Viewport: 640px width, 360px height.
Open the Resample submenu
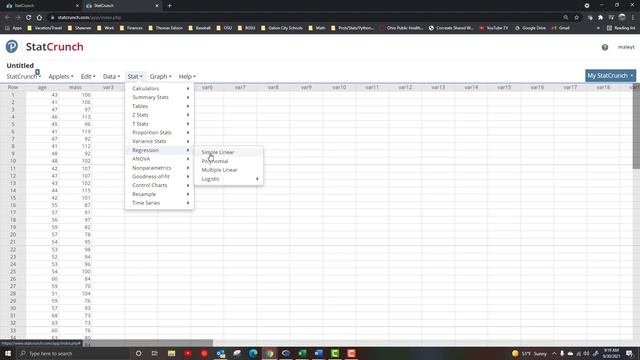tap(159, 194)
